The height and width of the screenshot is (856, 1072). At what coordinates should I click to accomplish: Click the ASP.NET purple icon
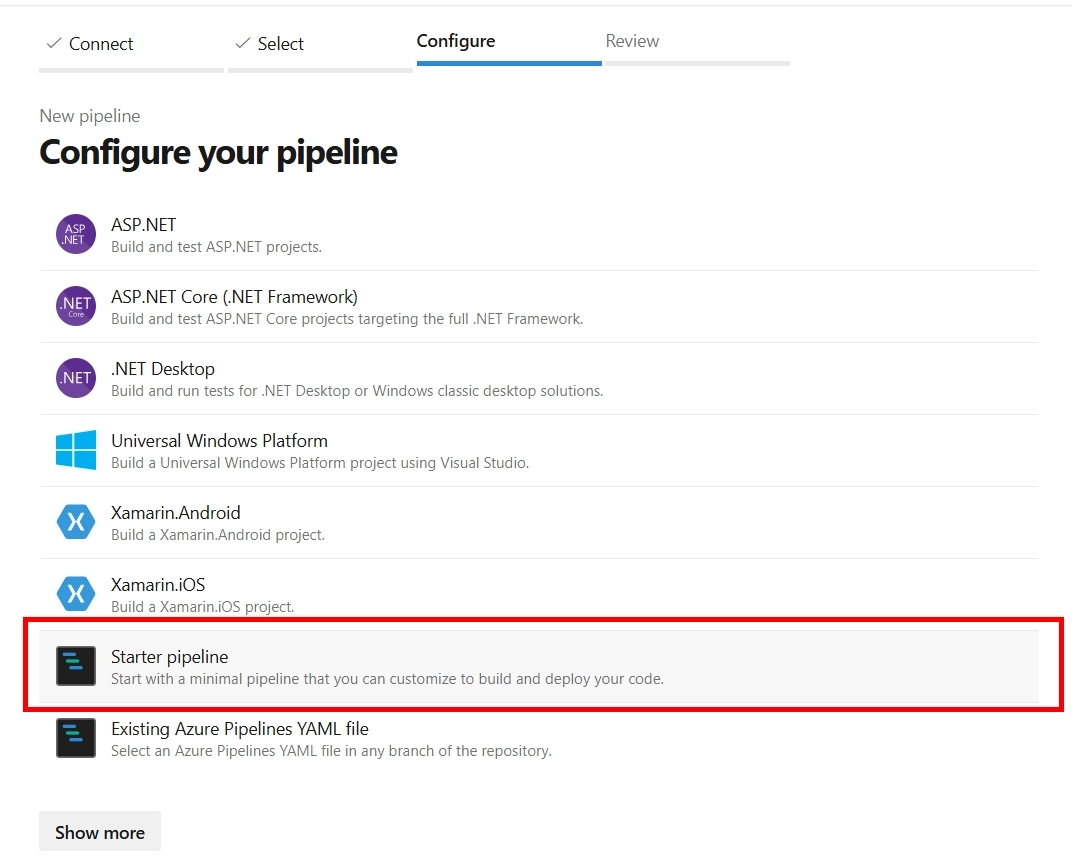click(76, 234)
